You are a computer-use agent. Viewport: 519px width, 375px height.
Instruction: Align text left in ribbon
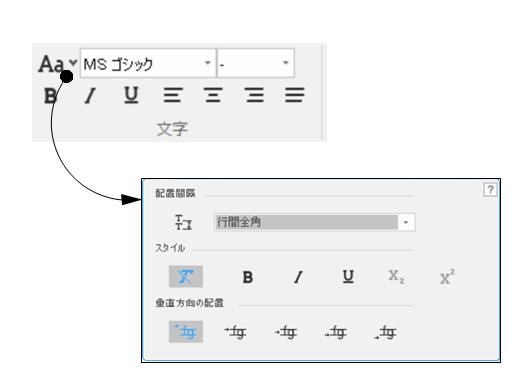point(173,95)
